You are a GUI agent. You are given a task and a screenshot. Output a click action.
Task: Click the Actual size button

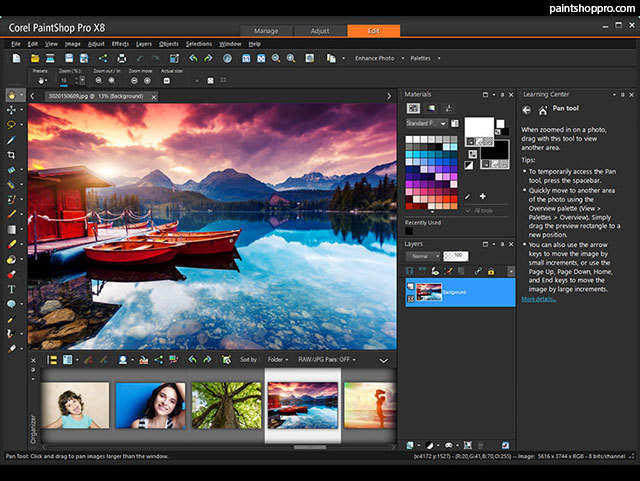[x=167, y=81]
